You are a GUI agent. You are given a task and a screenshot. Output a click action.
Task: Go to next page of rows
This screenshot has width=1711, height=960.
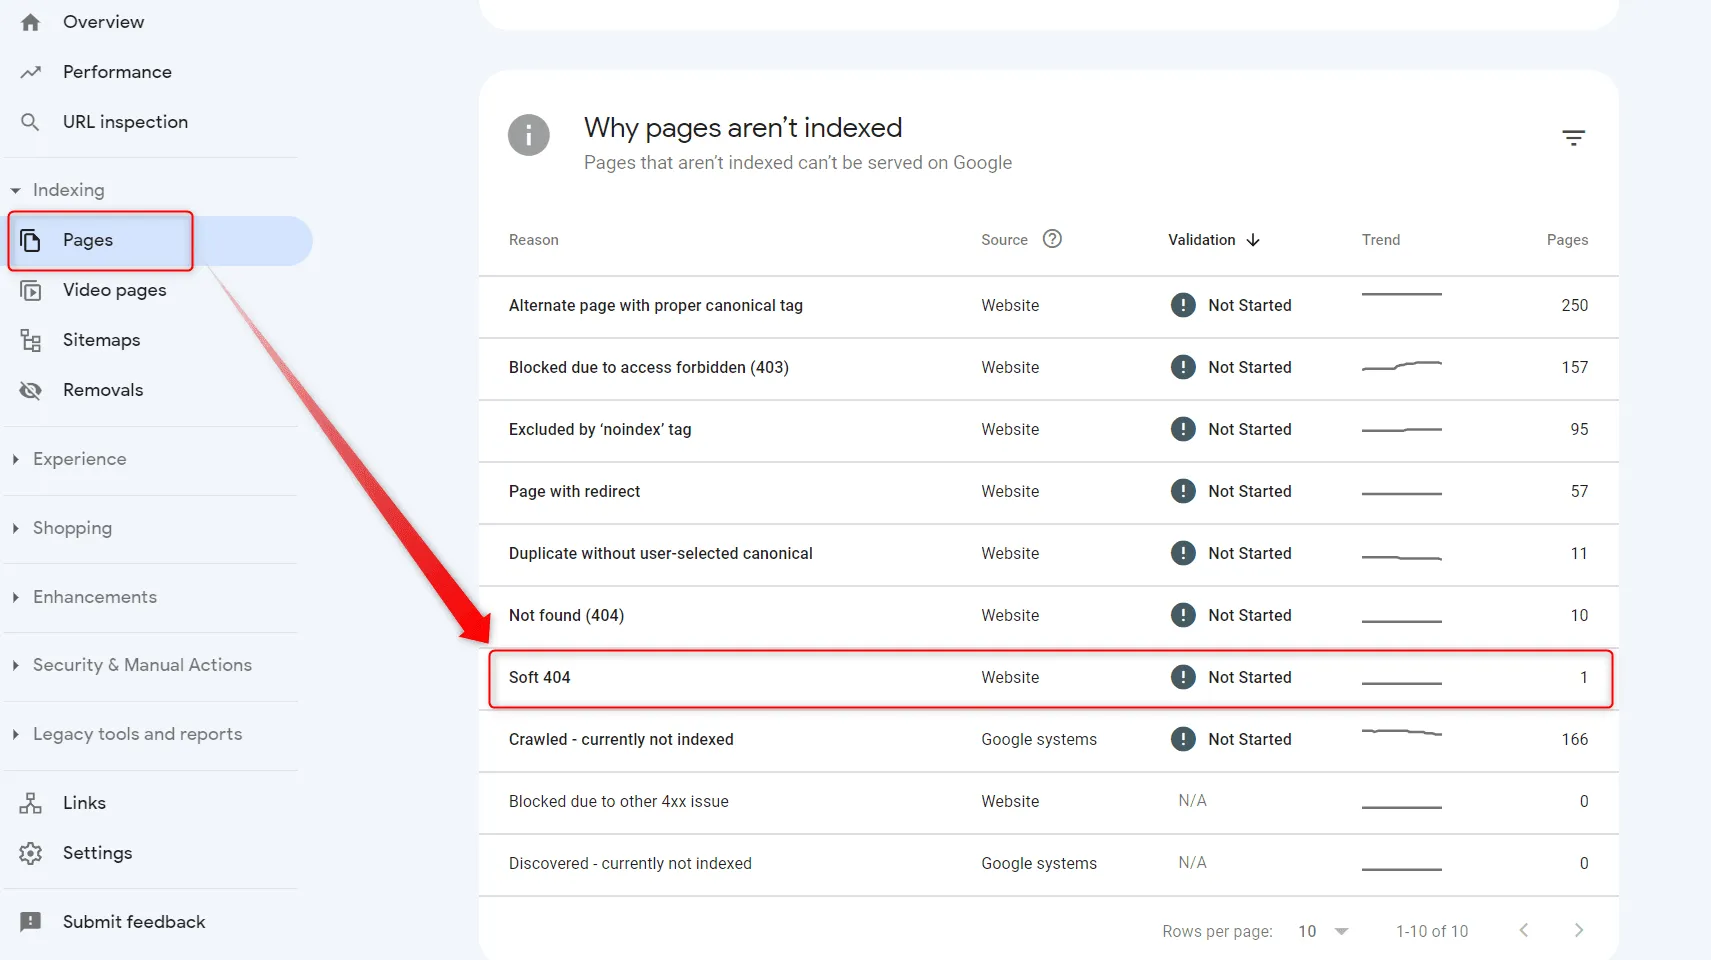coord(1579,931)
